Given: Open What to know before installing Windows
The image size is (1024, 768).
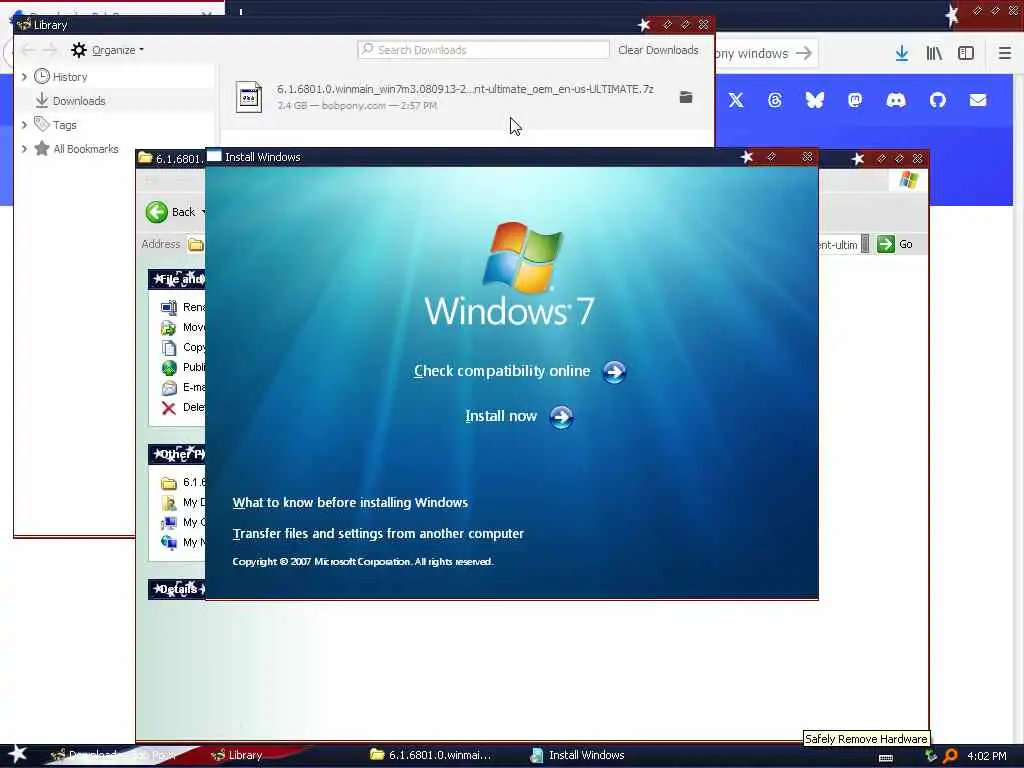Looking at the screenshot, I should 350,502.
